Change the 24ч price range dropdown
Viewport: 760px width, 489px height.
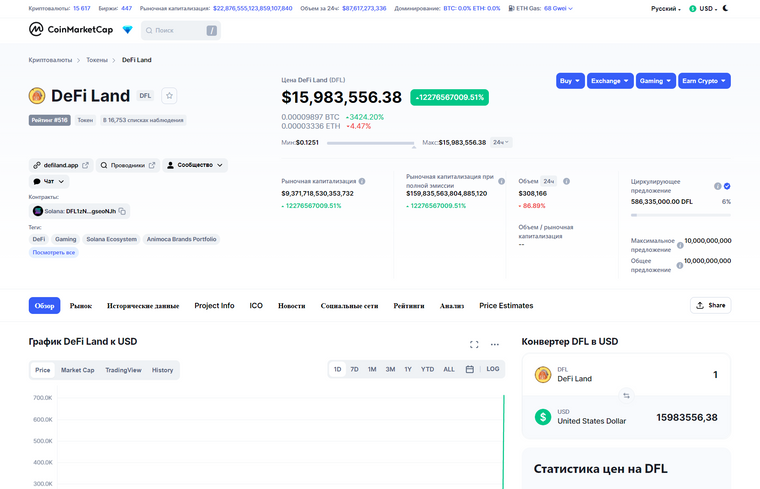tap(501, 142)
